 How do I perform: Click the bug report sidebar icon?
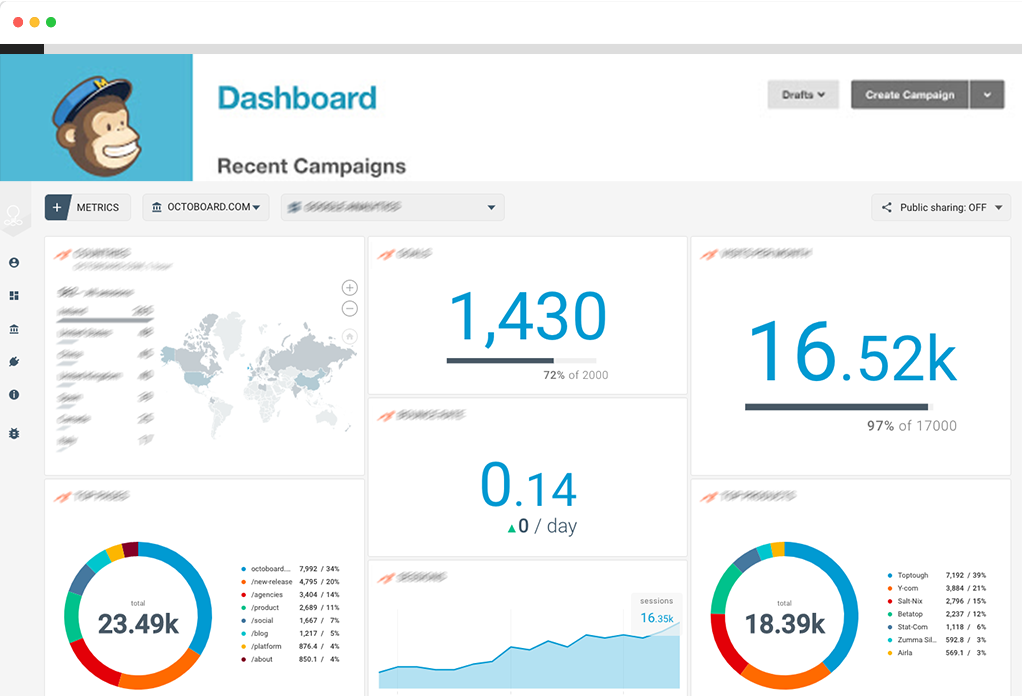point(14,433)
